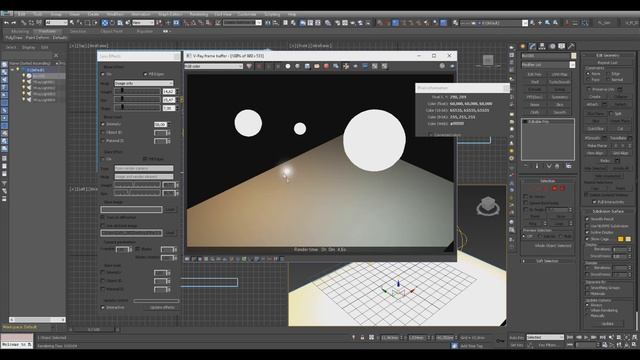Remove modifier from the stack with trash icon

pyautogui.click(x=557, y=166)
